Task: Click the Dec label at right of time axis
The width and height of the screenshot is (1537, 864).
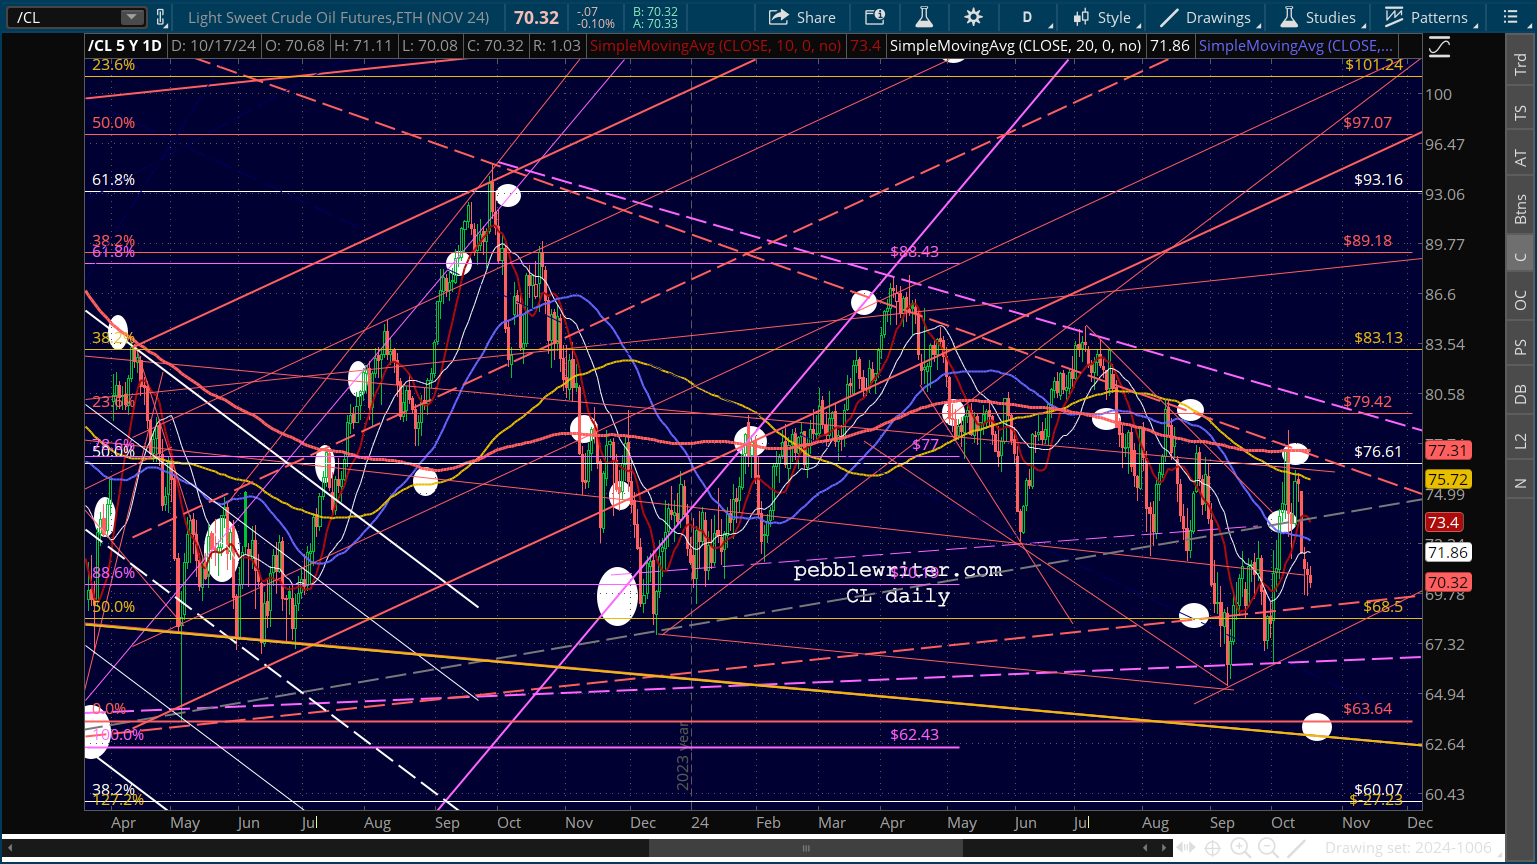Action: (x=1420, y=823)
